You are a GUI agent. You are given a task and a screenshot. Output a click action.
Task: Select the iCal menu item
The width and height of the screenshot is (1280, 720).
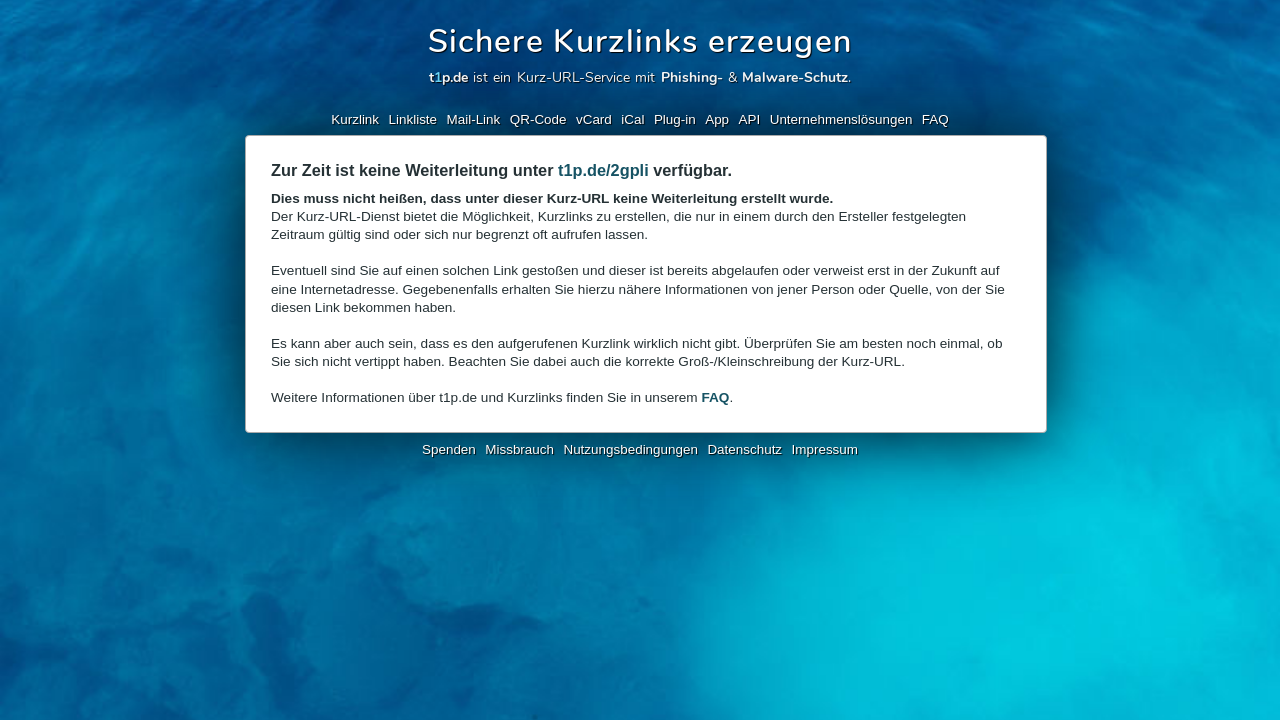(633, 120)
